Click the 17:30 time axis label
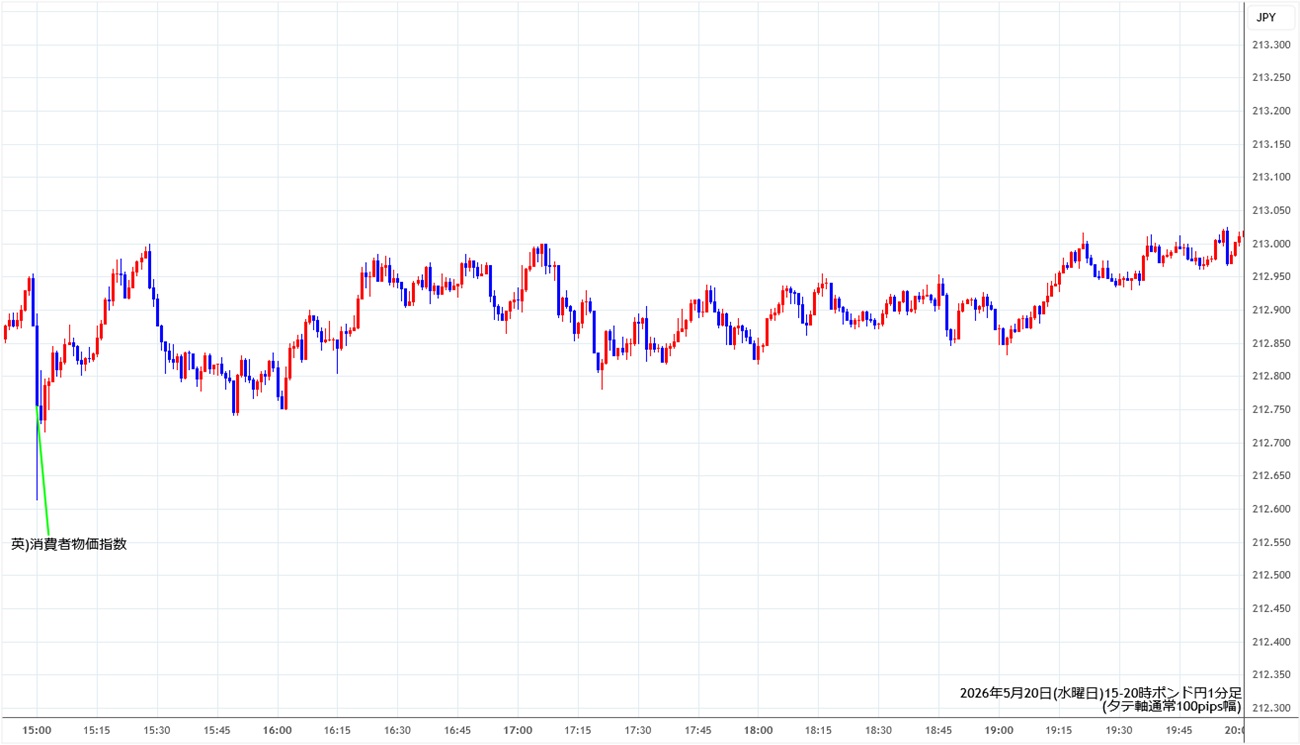The image size is (1300, 745). pos(638,730)
